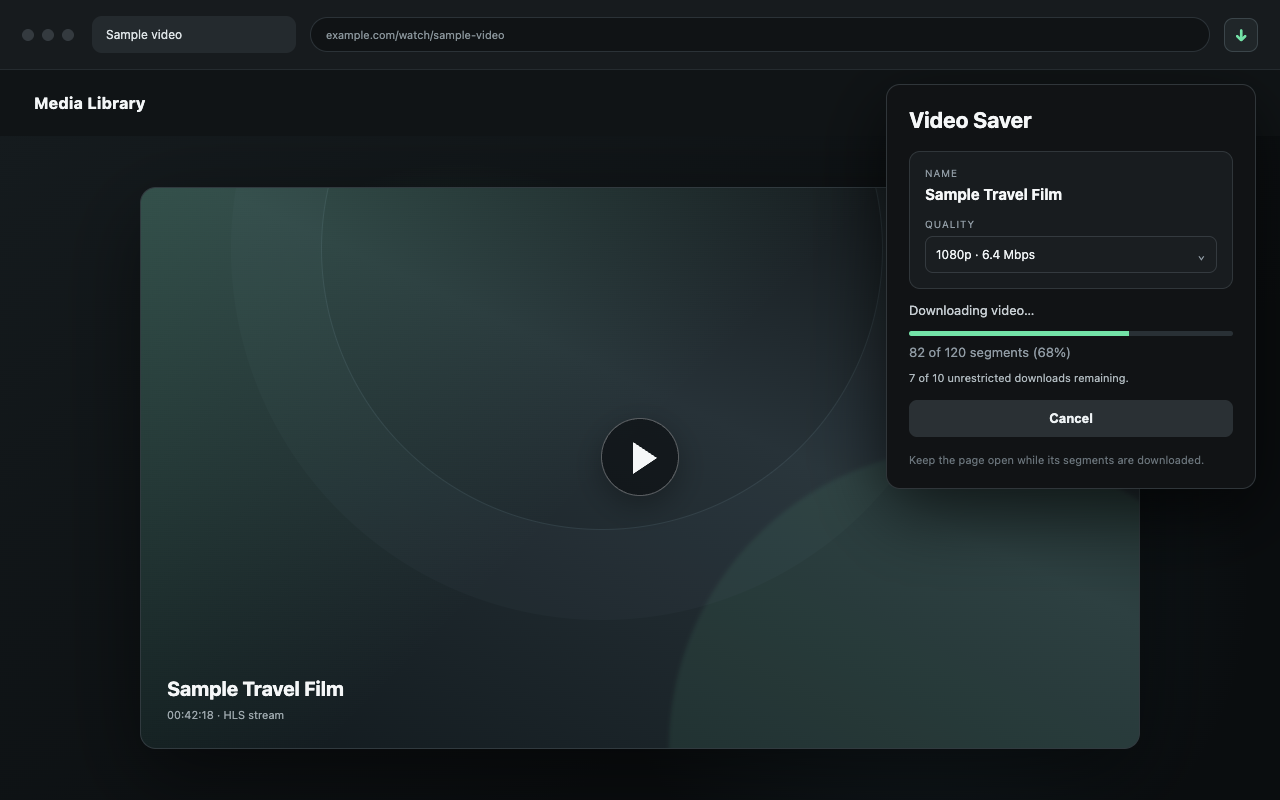Click the NAME field label
This screenshot has height=800, width=1280.
tap(941, 174)
